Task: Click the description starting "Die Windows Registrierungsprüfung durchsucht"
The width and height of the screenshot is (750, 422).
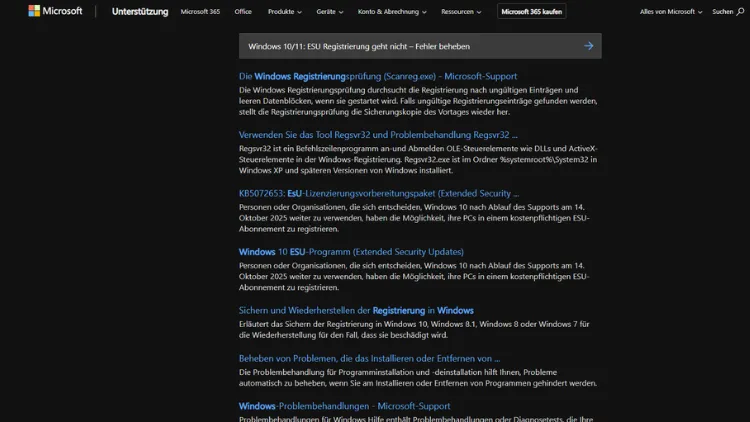Action: pyautogui.click(x=418, y=101)
